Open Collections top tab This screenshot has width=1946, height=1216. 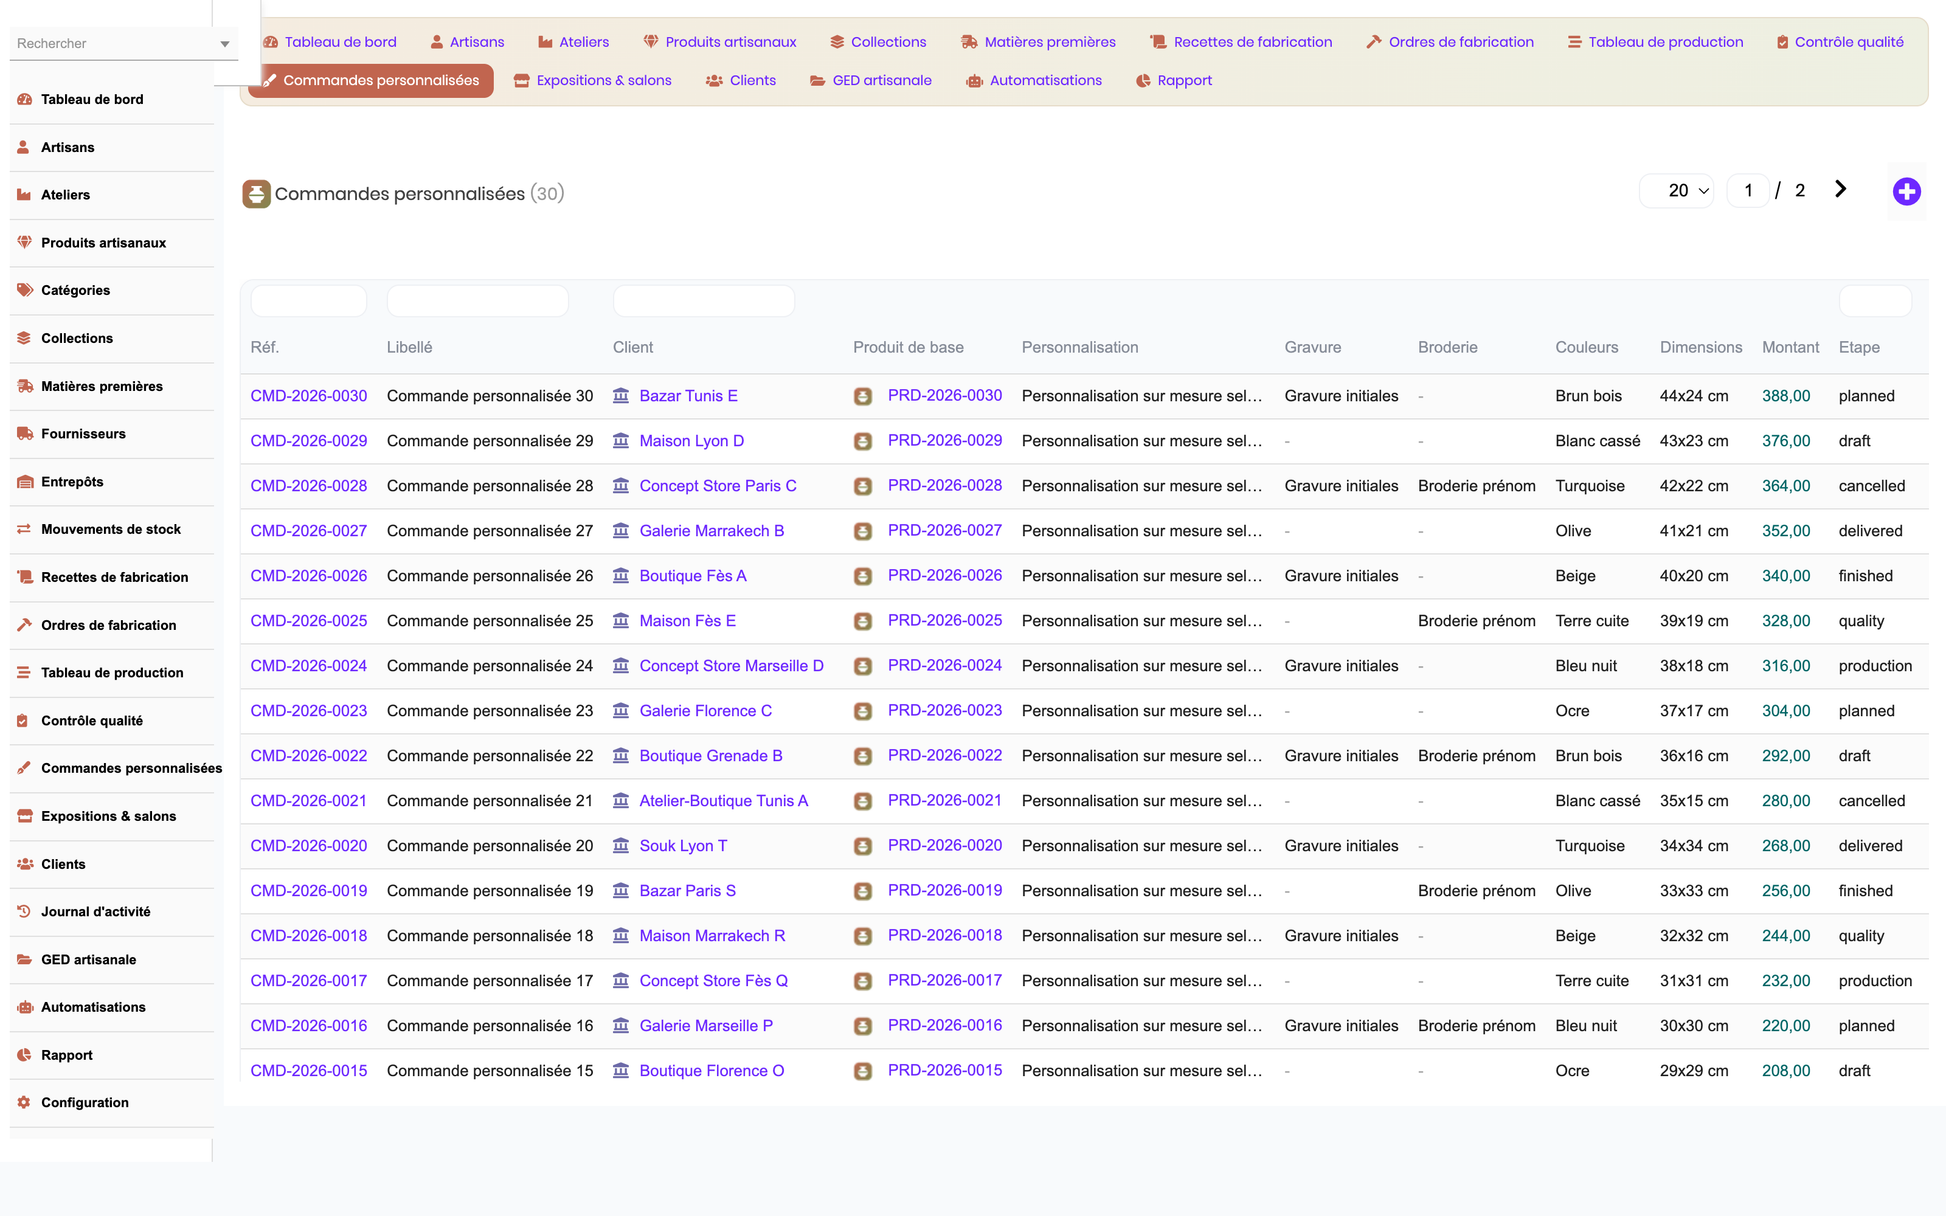[878, 42]
